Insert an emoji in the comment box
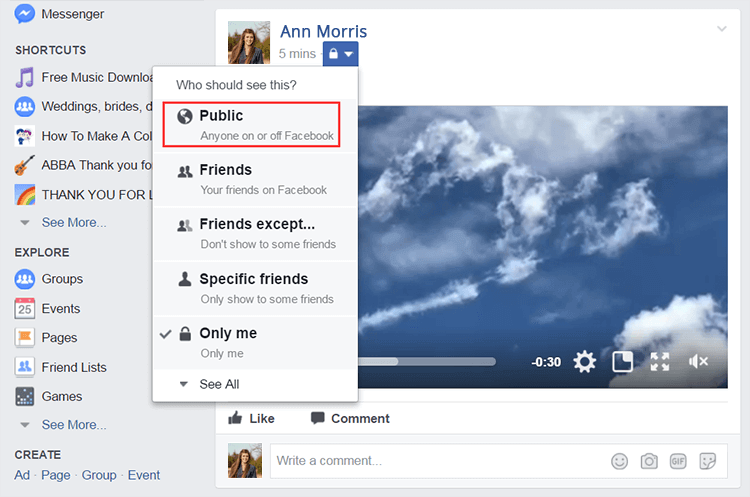Screen dimensions: 750x497 (619, 461)
